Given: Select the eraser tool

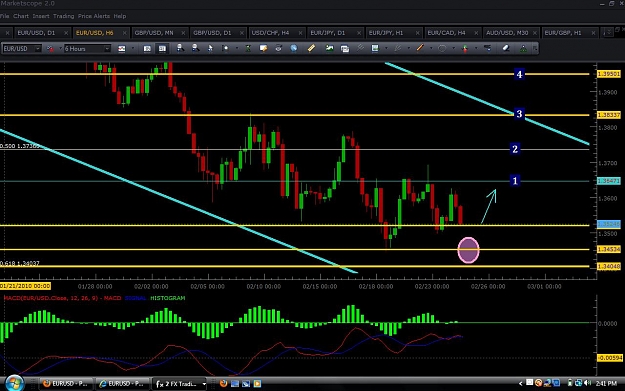Looking at the screenshot, I should tap(506, 48).
